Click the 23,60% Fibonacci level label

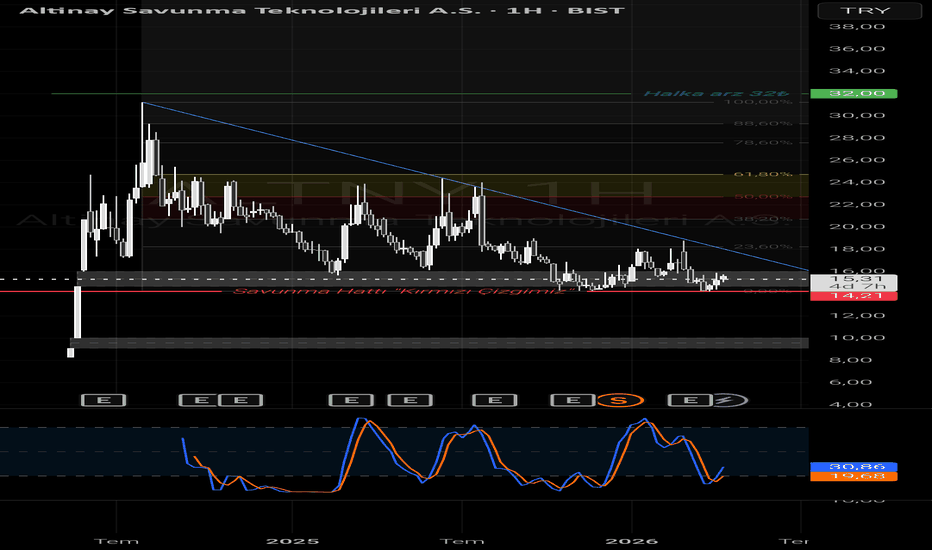coord(763,246)
